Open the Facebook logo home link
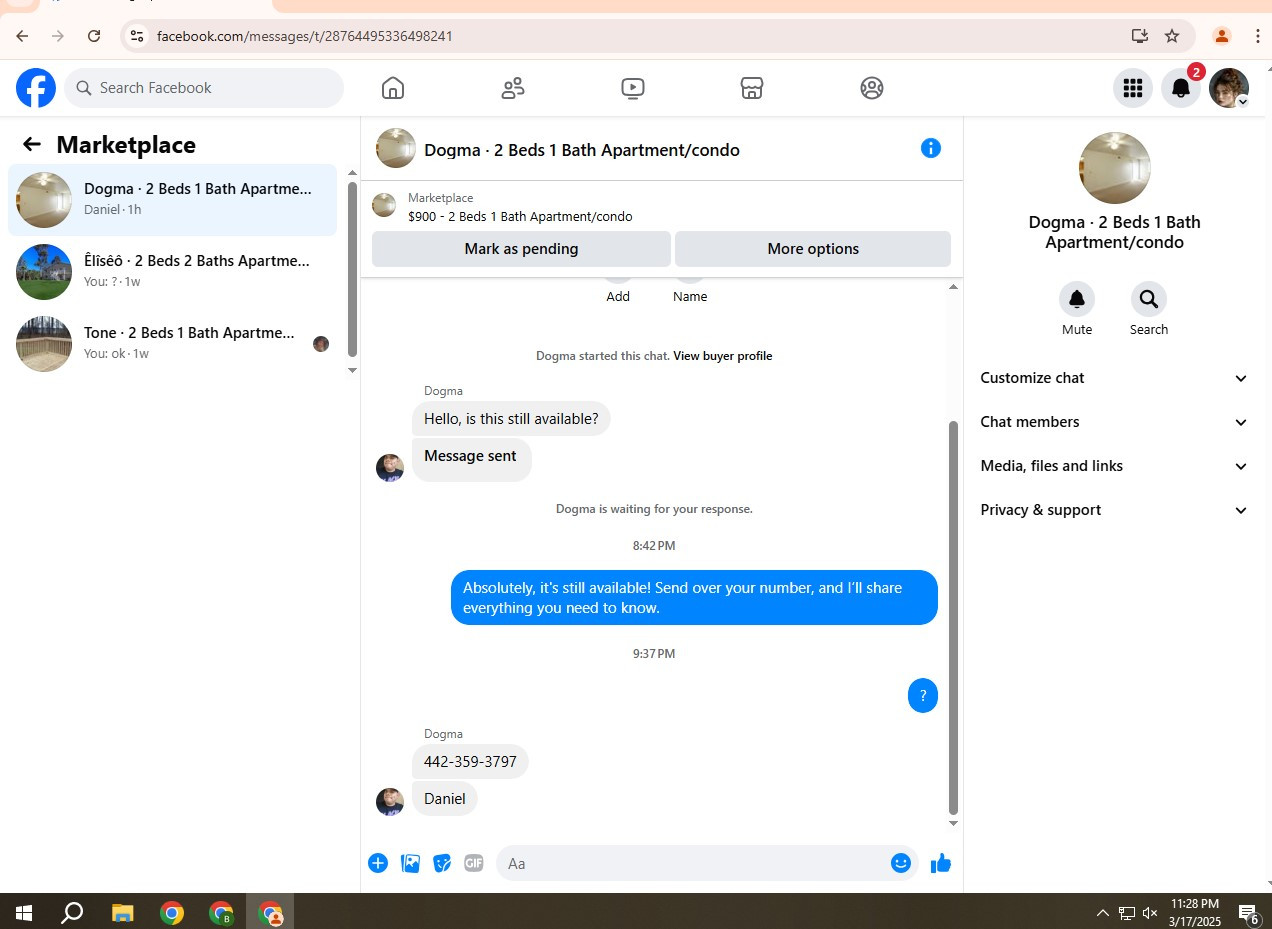Image resolution: width=1272 pixels, height=929 pixels. coord(36,88)
